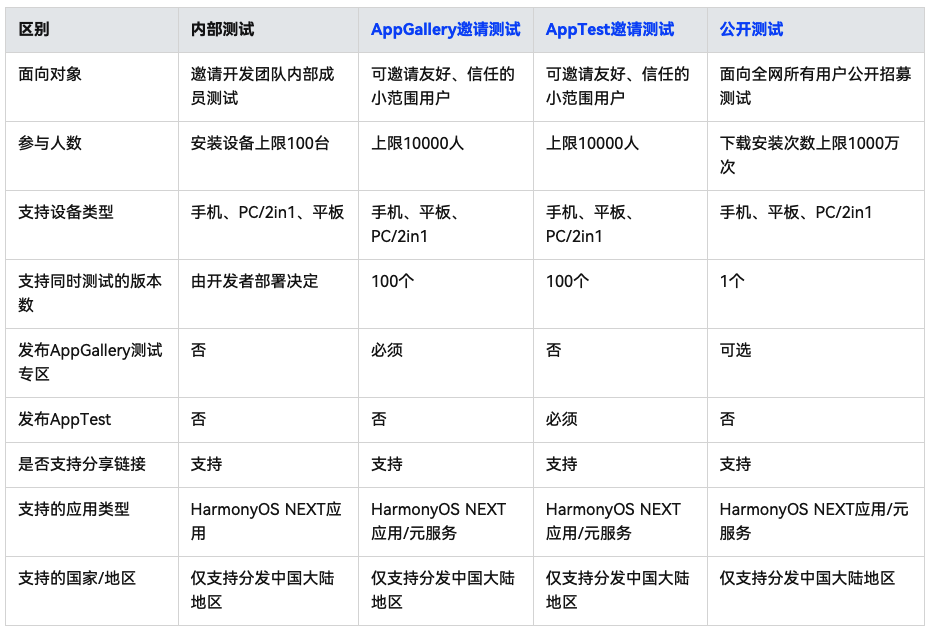
Task: Click the cell 邀请开发团队内部成员测试
Action: (x=262, y=86)
